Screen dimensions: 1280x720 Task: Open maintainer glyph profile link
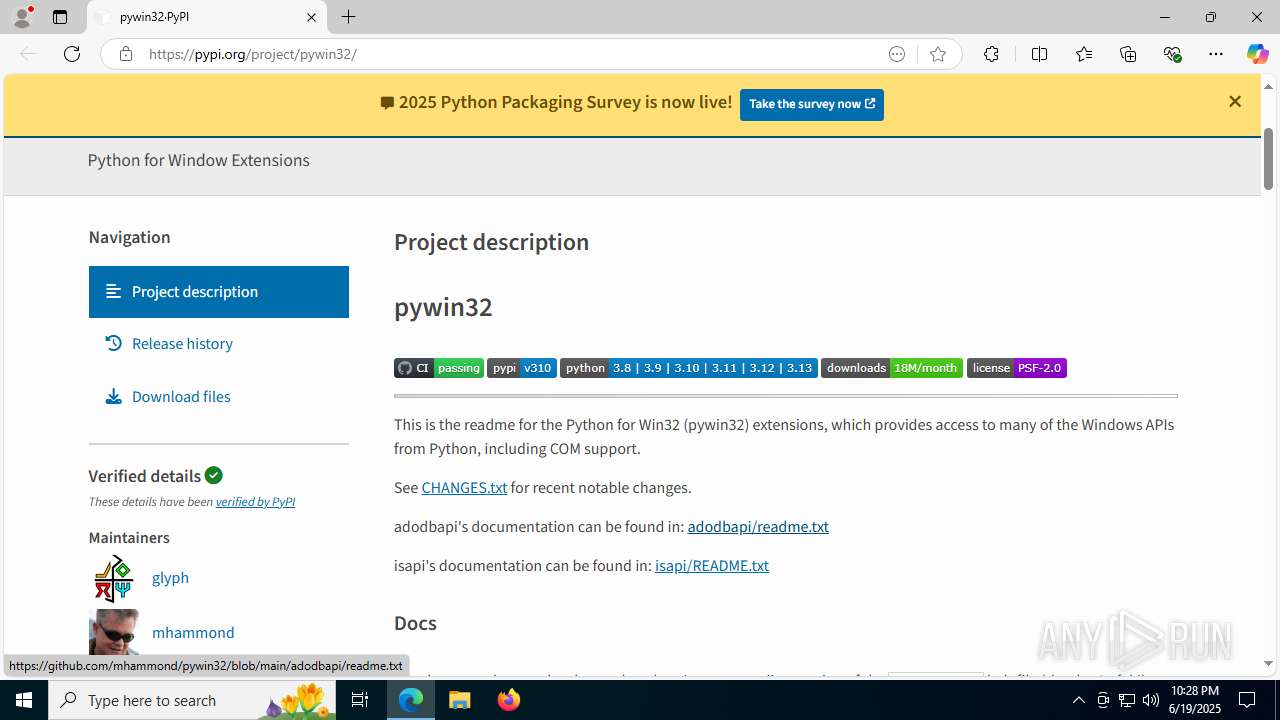(x=170, y=578)
